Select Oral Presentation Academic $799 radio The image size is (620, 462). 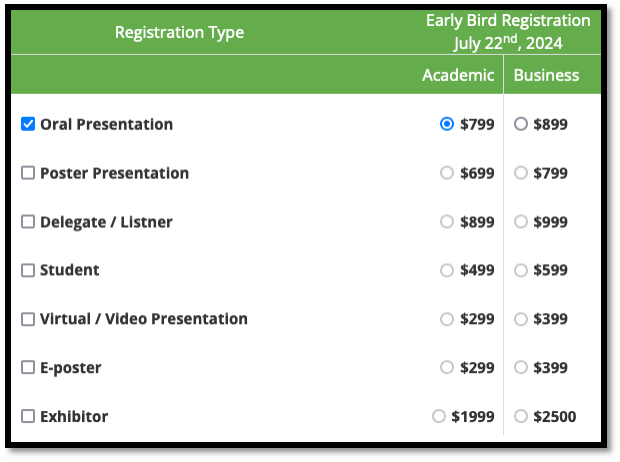point(447,125)
